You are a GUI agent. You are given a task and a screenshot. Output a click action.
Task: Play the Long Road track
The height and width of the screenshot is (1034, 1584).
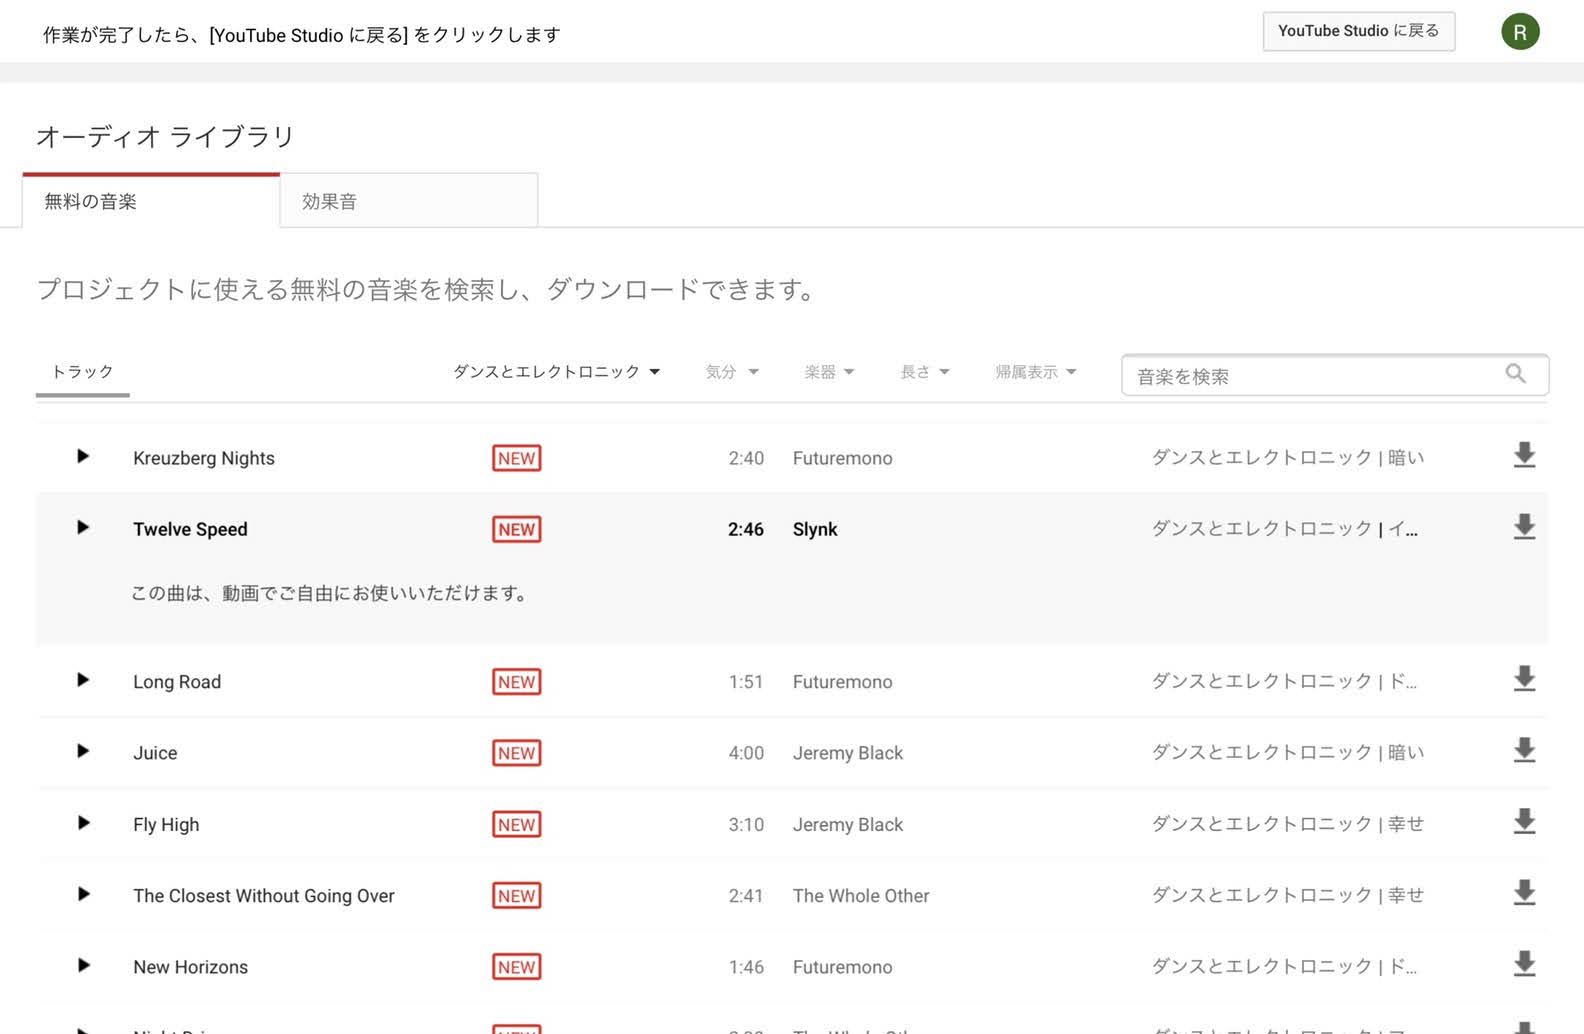tap(83, 680)
